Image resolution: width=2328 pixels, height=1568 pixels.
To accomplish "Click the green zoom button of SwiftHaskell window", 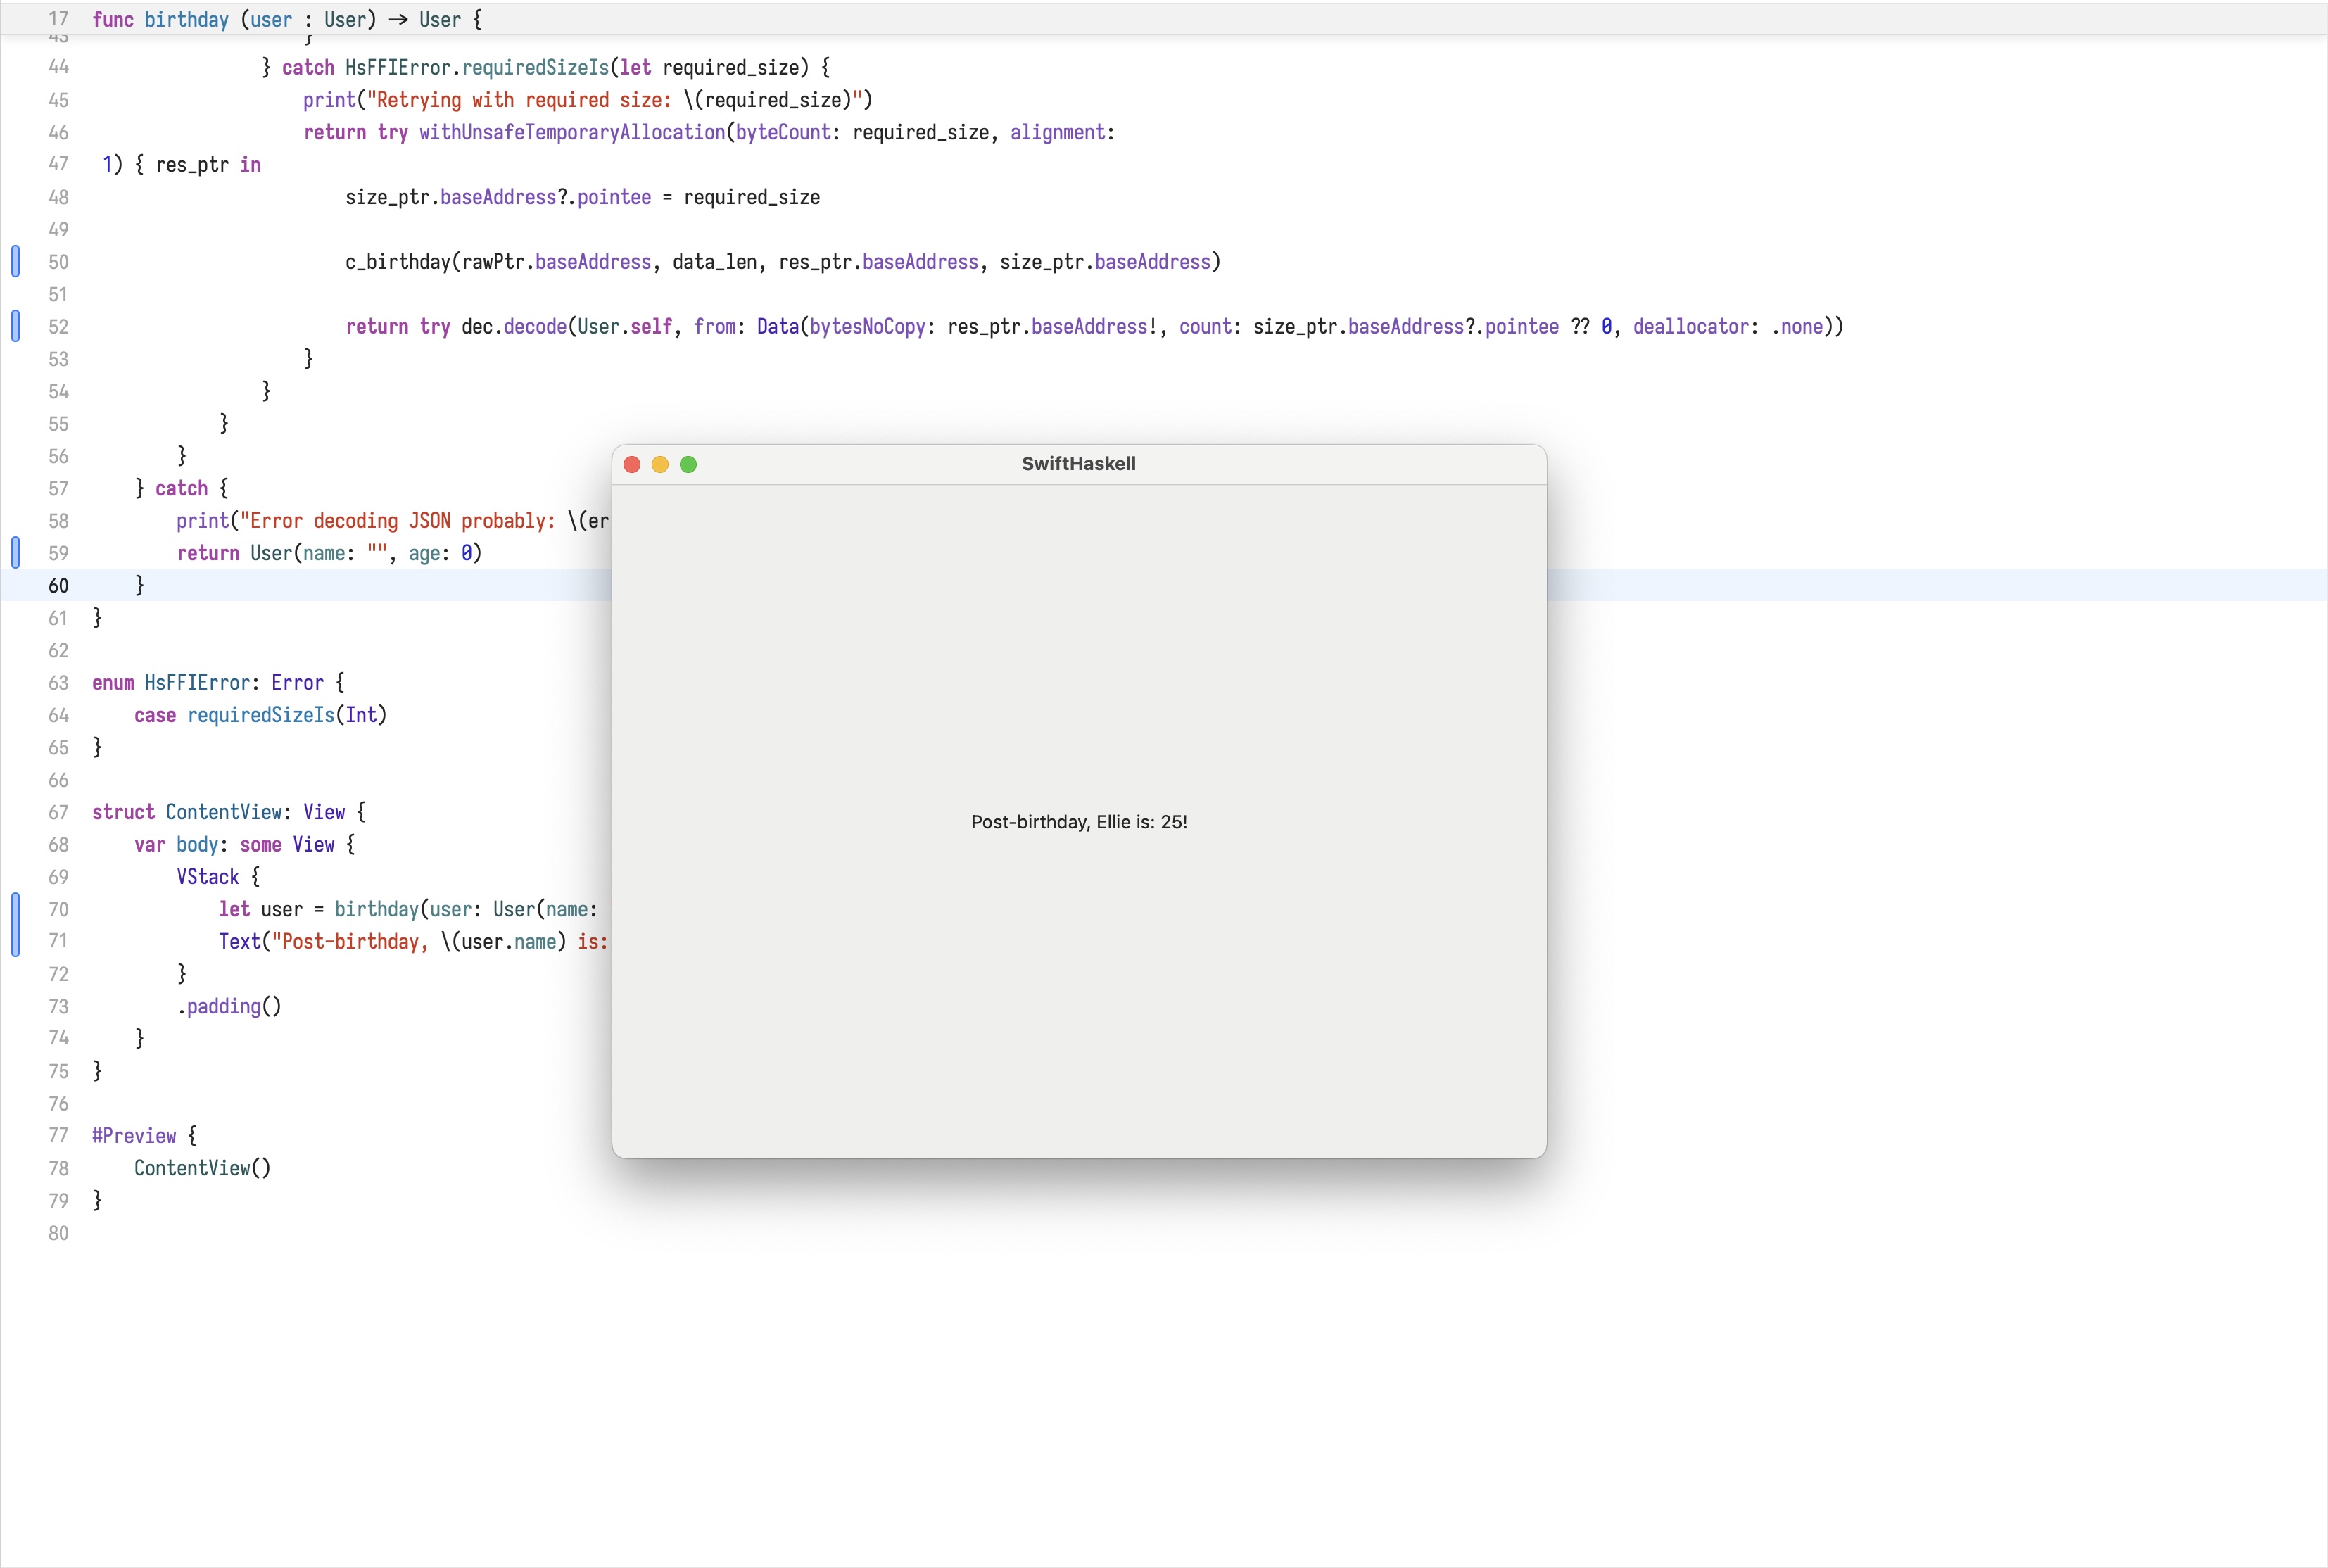I will (689, 464).
